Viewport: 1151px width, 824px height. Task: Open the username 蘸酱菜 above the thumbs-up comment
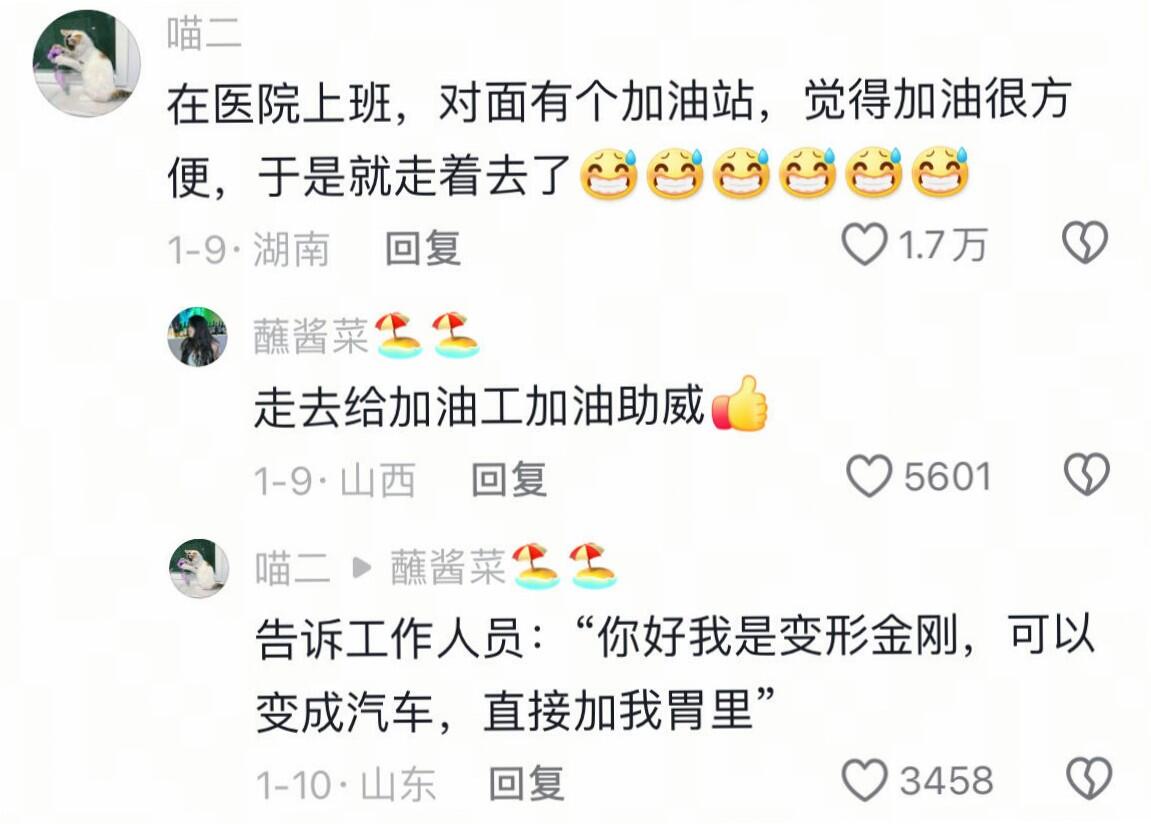tap(311, 337)
